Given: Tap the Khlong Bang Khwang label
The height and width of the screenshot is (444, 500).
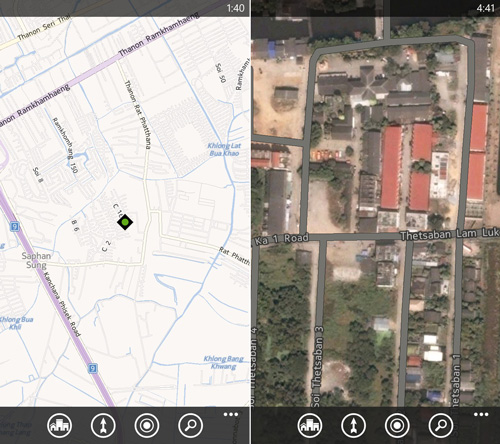Looking at the screenshot, I should 224,363.
